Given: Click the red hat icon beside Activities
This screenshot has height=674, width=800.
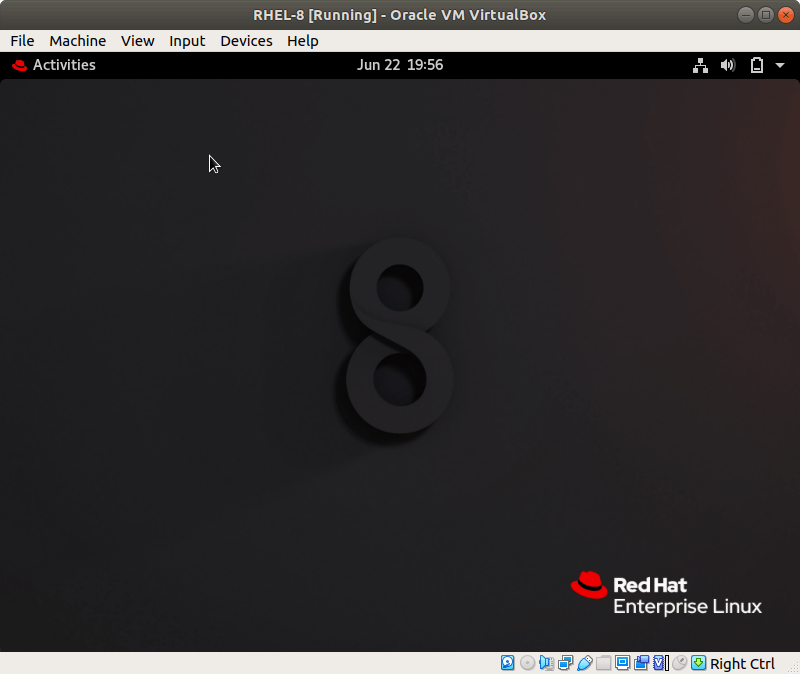Looking at the screenshot, I should pyautogui.click(x=19, y=65).
